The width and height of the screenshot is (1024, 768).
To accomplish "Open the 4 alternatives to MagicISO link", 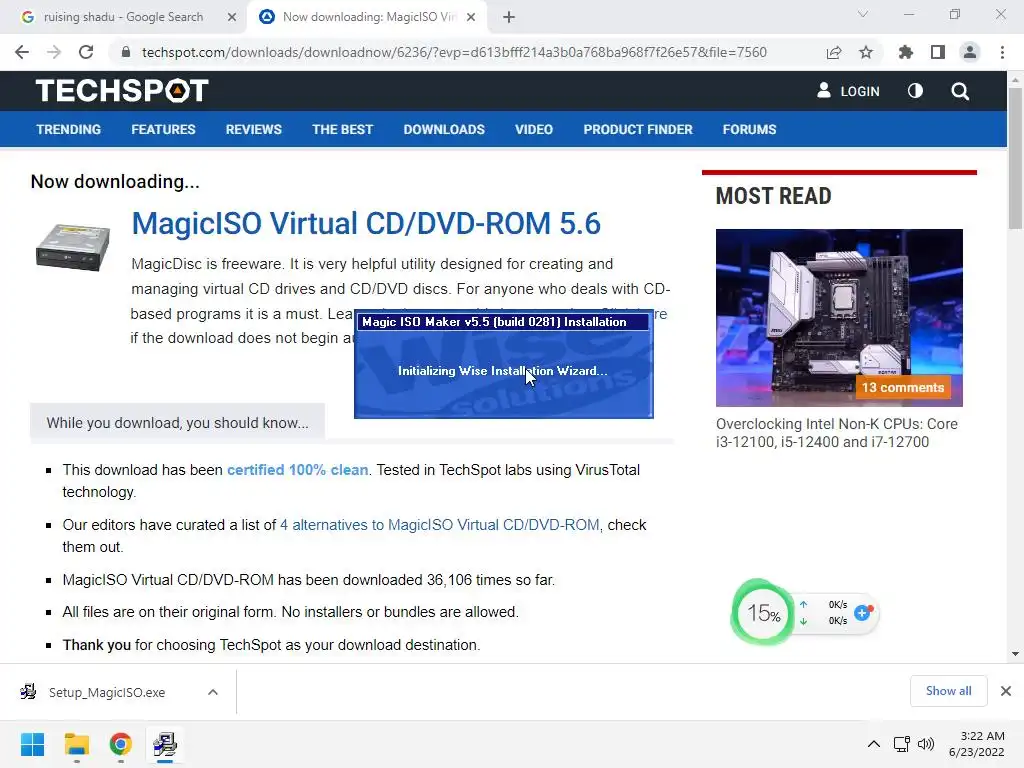I will (439, 525).
